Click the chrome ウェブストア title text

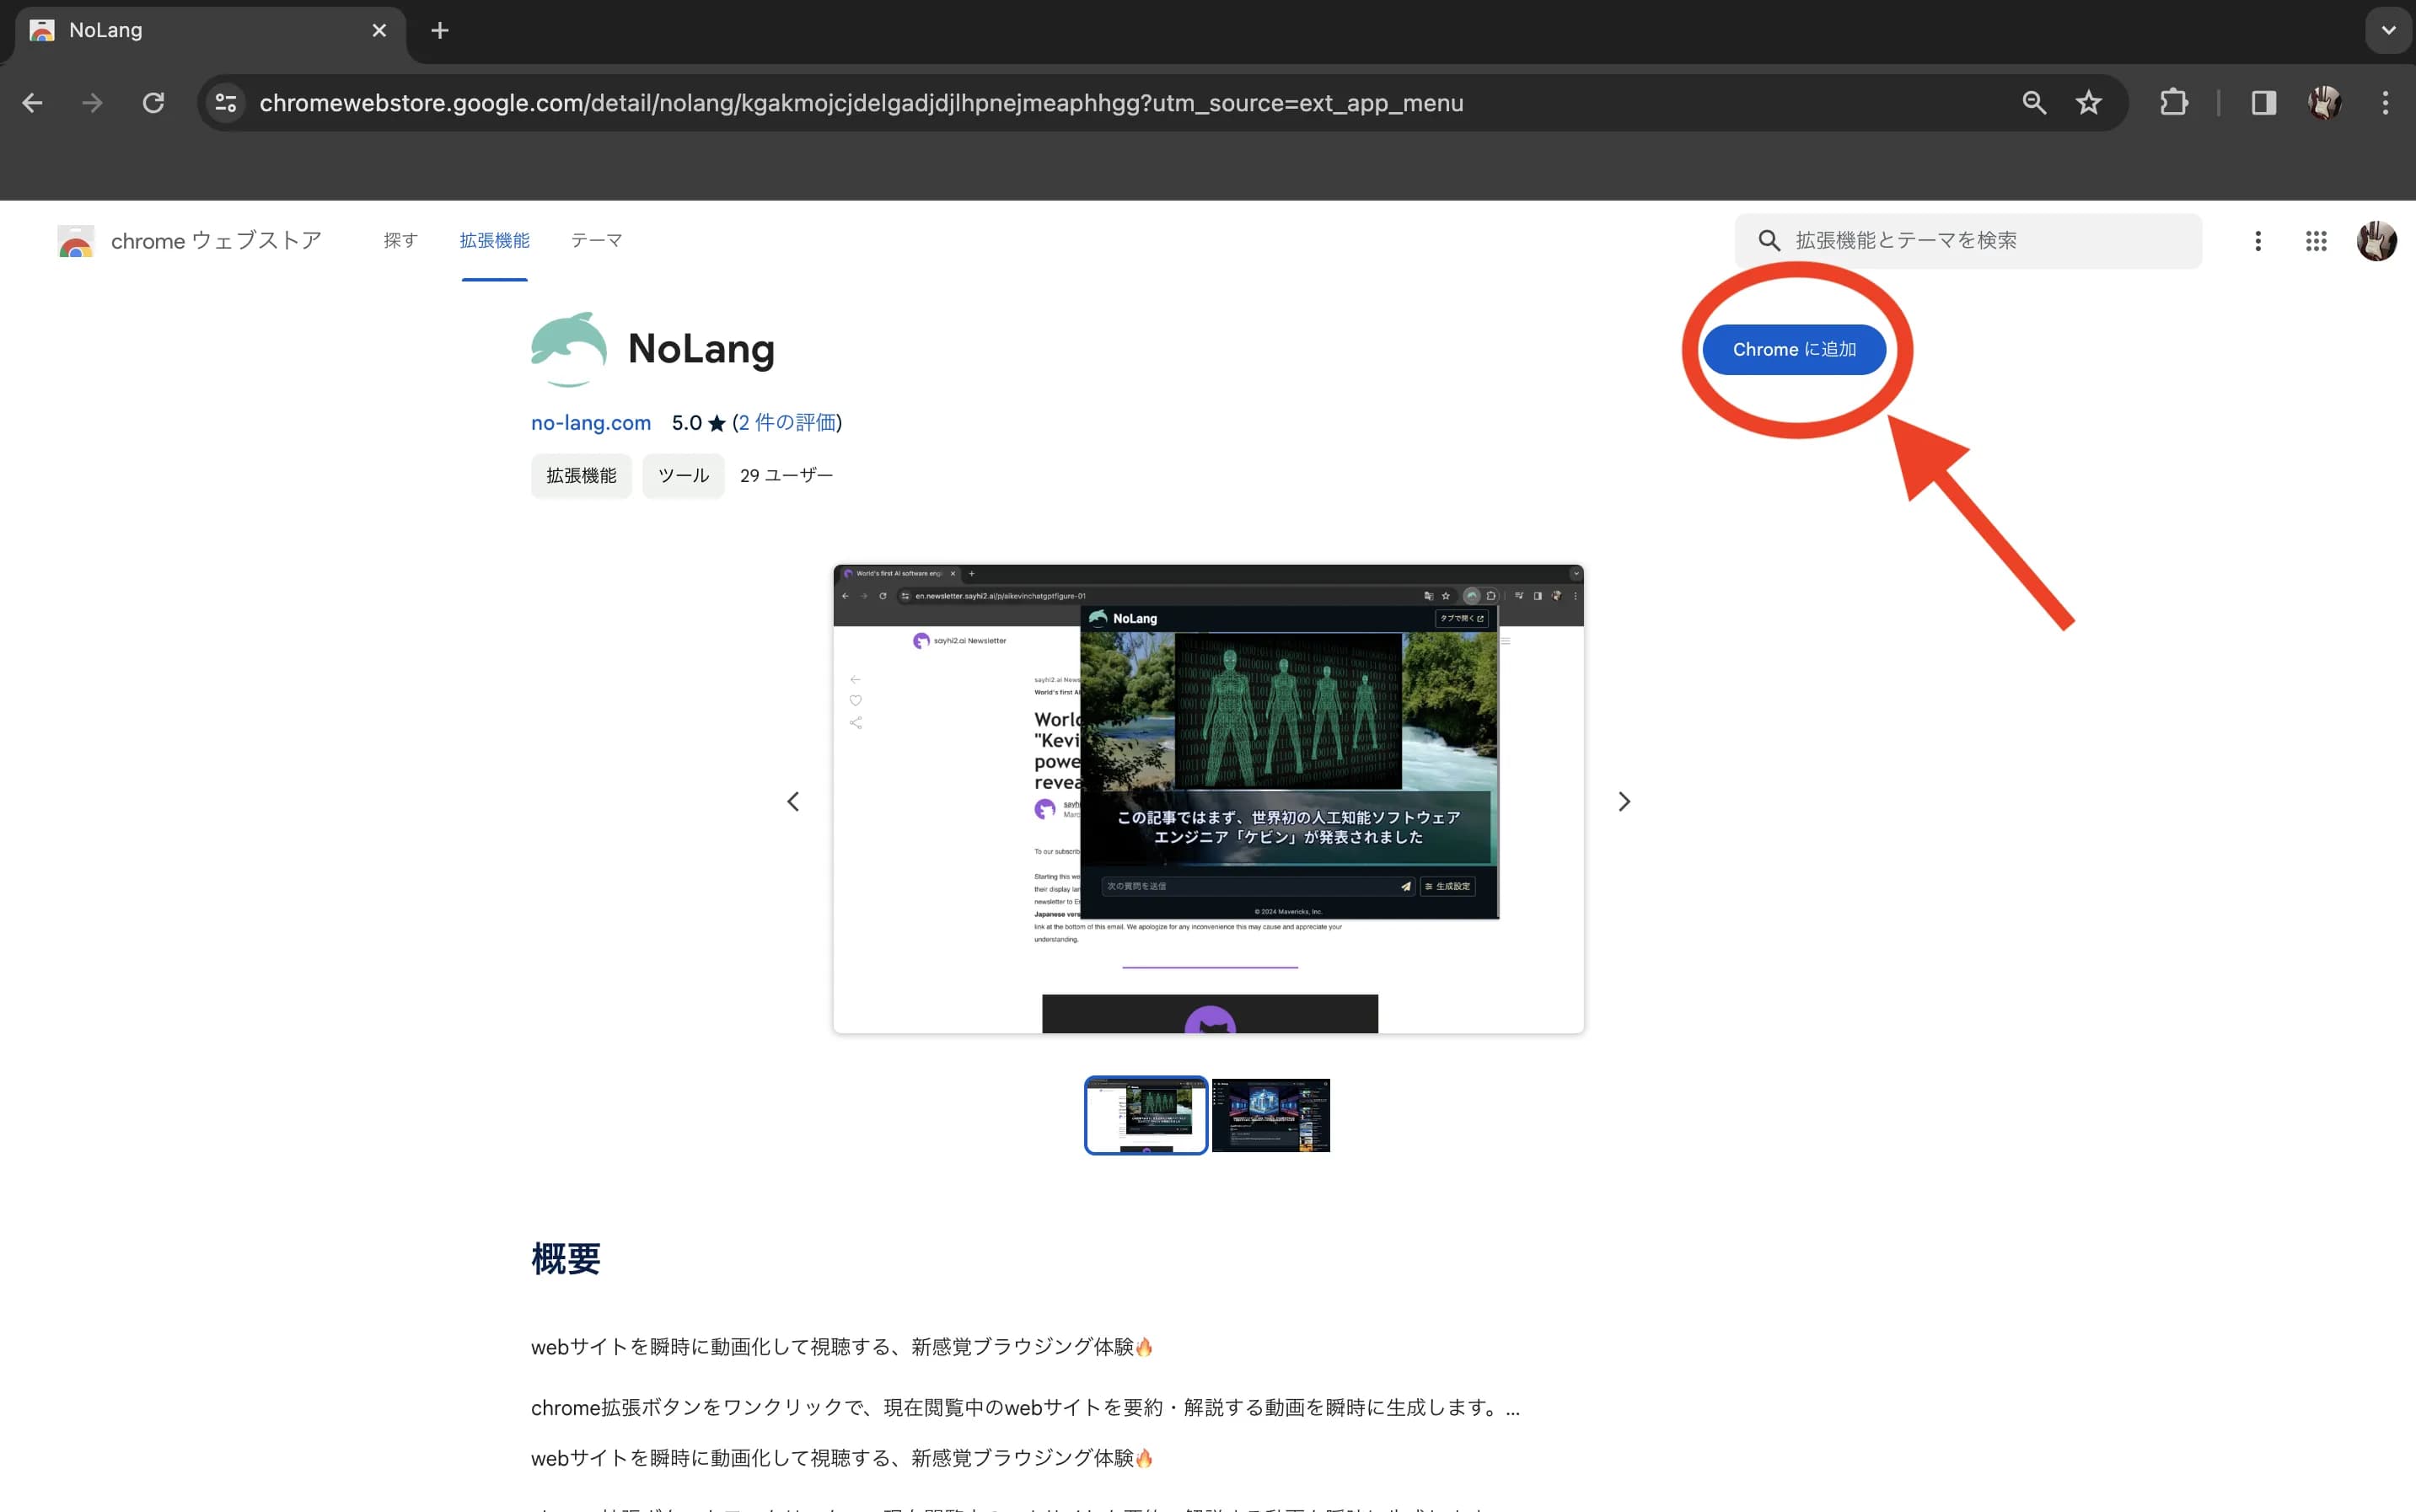pyautogui.click(x=216, y=241)
